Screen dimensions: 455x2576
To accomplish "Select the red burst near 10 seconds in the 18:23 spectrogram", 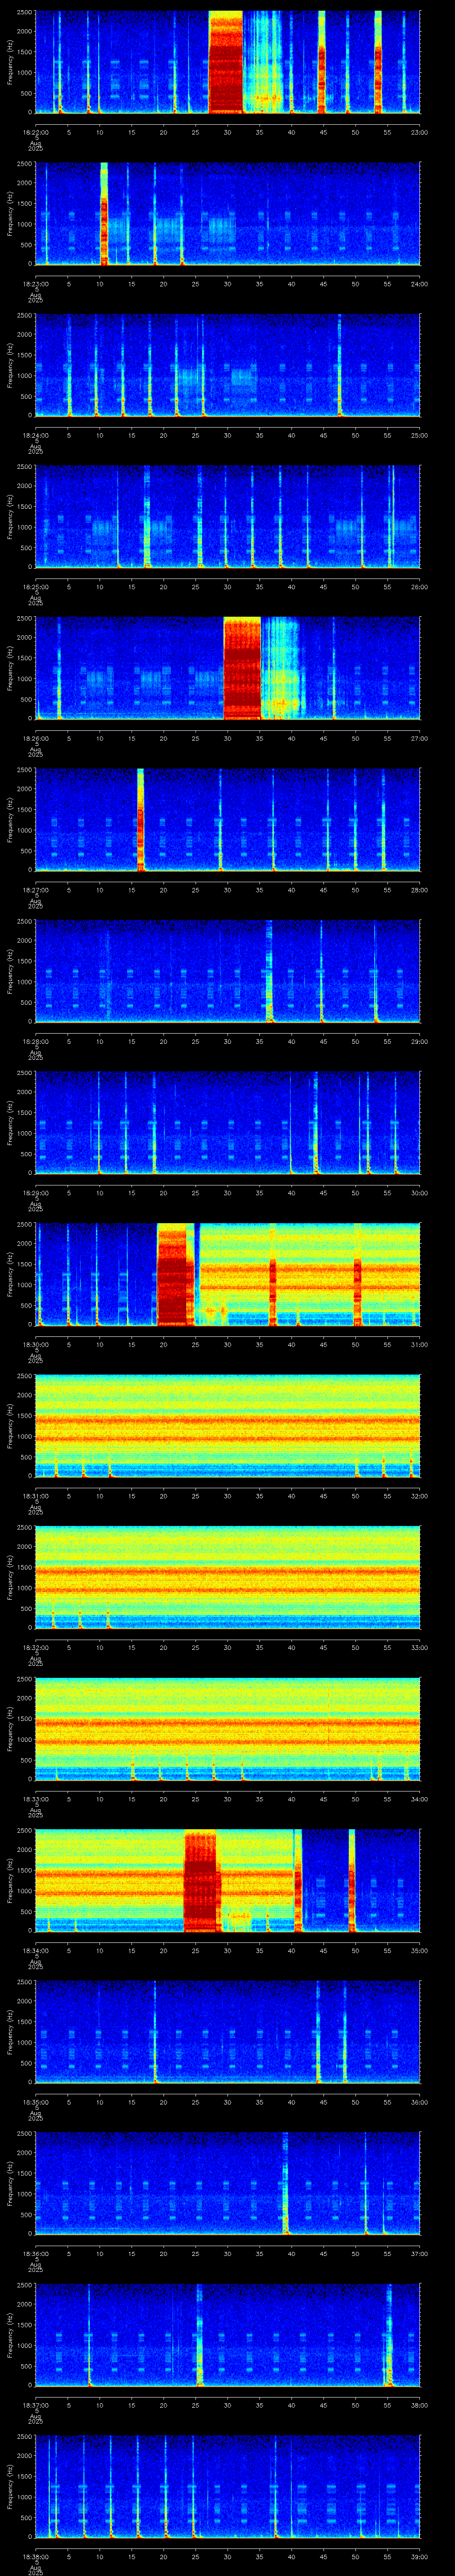I will pos(104,214).
